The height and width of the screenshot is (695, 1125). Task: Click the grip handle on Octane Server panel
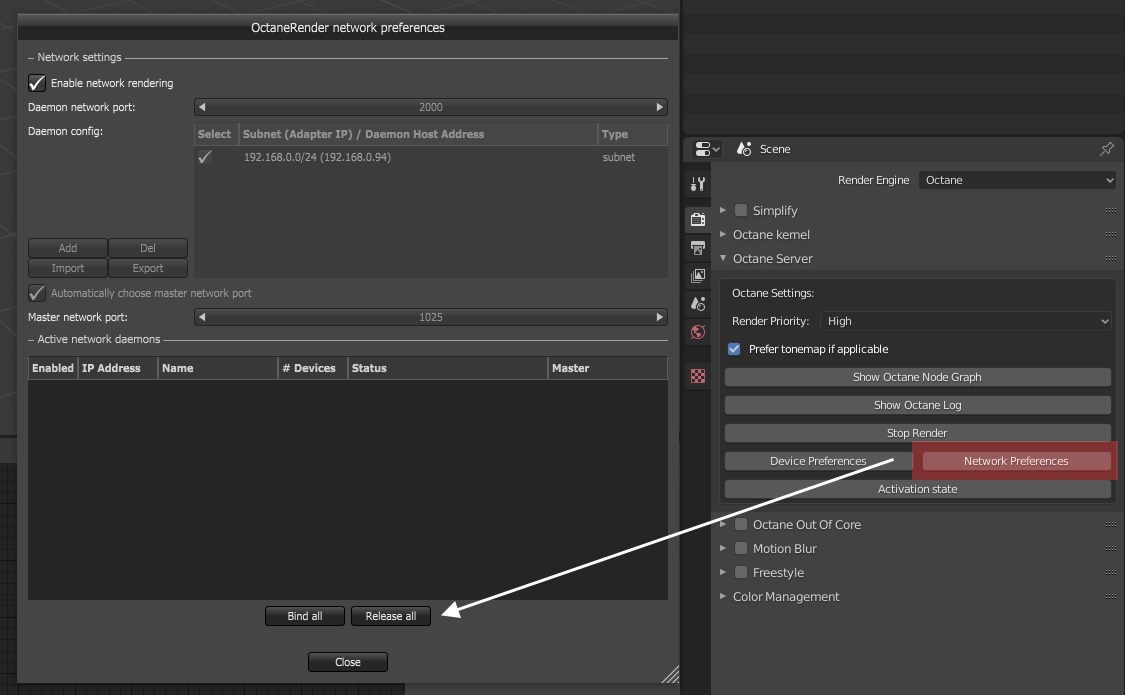[x=1111, y=258]
